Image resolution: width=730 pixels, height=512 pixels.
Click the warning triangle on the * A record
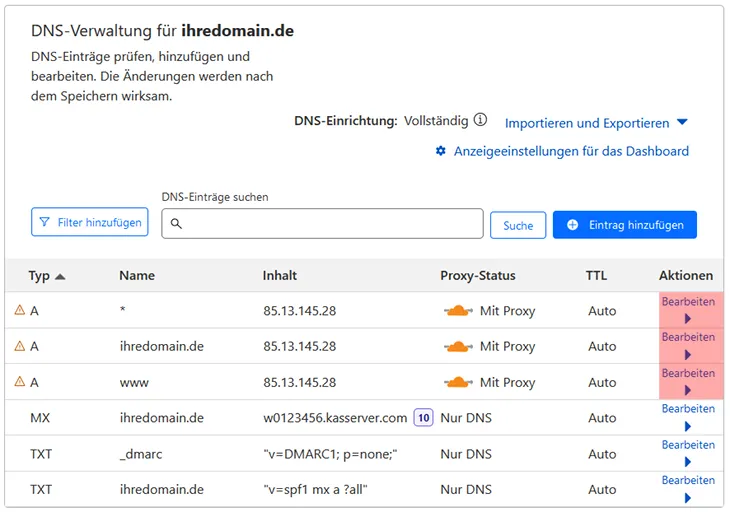pos(20,310)
